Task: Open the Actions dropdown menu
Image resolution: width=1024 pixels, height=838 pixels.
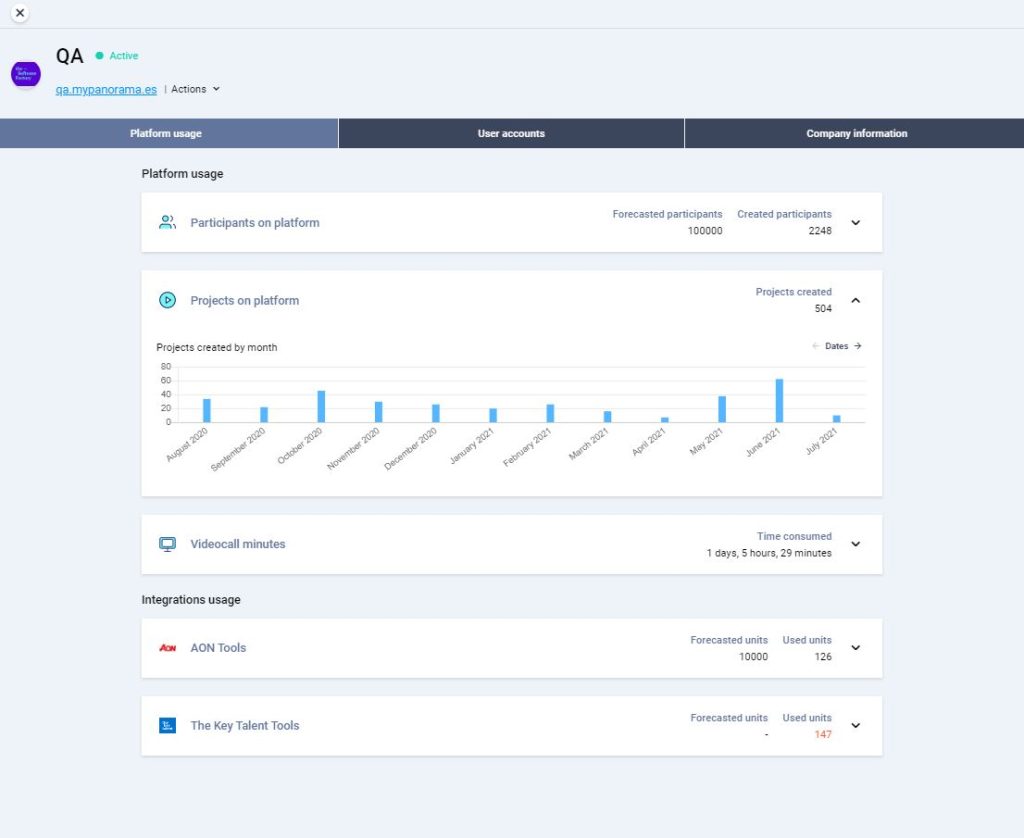Action: click(x=195, y=89)
